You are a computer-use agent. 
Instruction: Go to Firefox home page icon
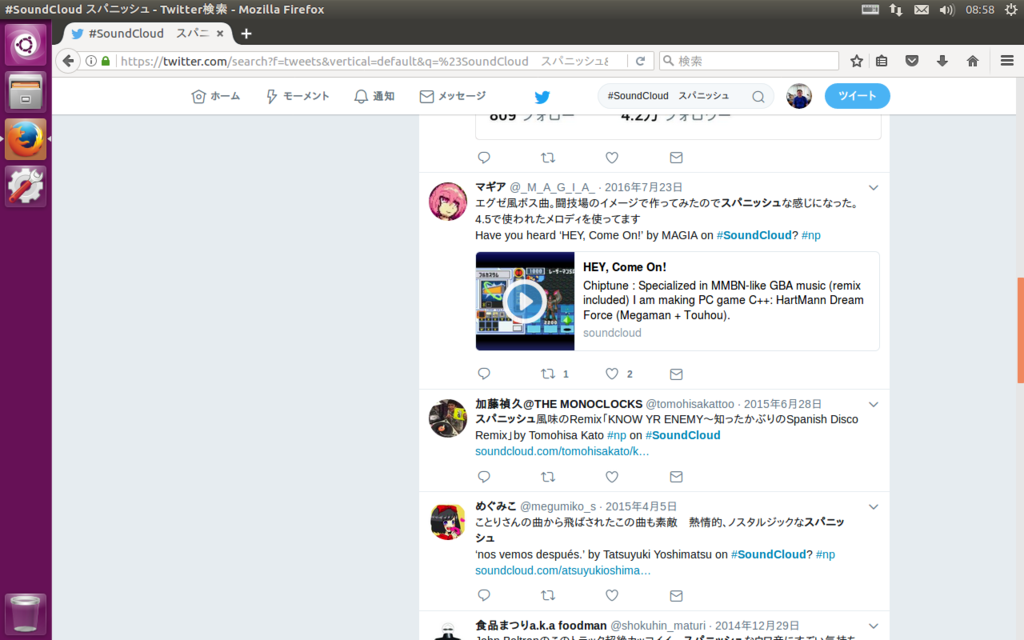[972, 61]
